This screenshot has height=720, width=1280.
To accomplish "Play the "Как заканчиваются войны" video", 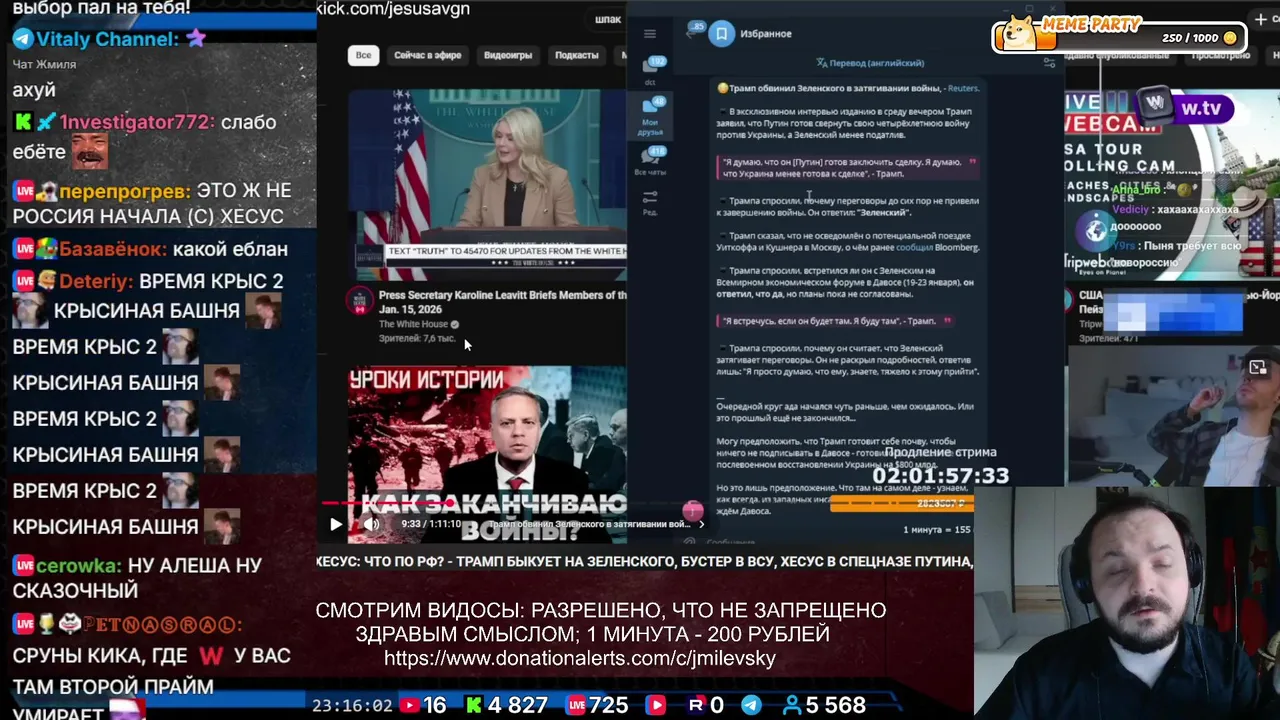I will coord(336,524).
